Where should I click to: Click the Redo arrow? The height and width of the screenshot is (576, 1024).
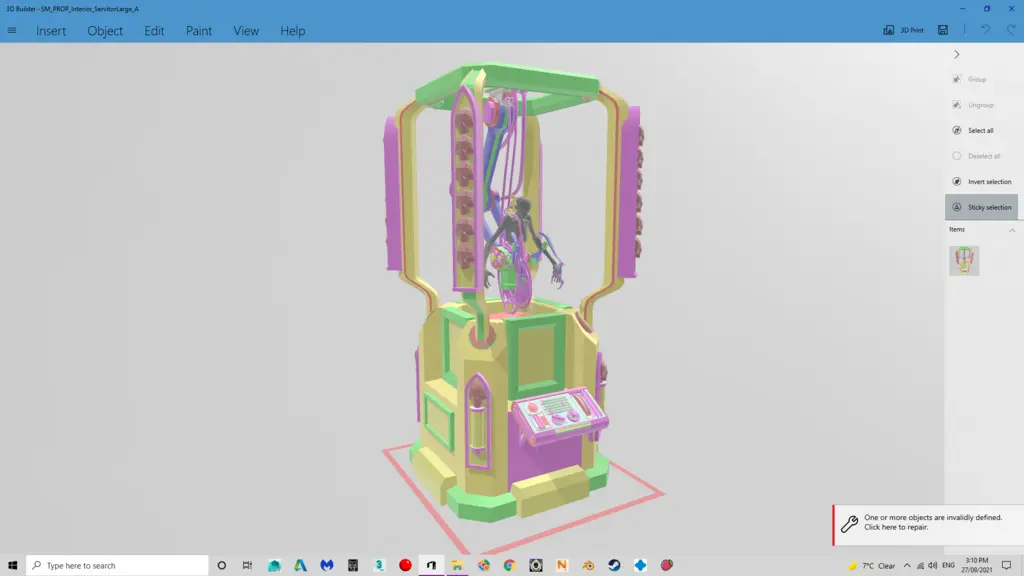tap(1008, 30)
